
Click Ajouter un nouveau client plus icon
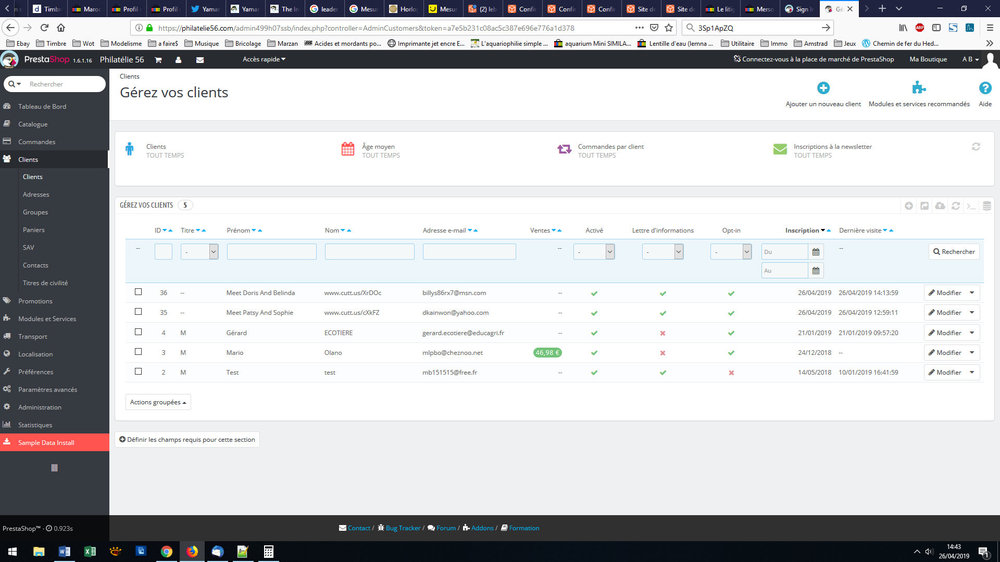click(823, 88)
